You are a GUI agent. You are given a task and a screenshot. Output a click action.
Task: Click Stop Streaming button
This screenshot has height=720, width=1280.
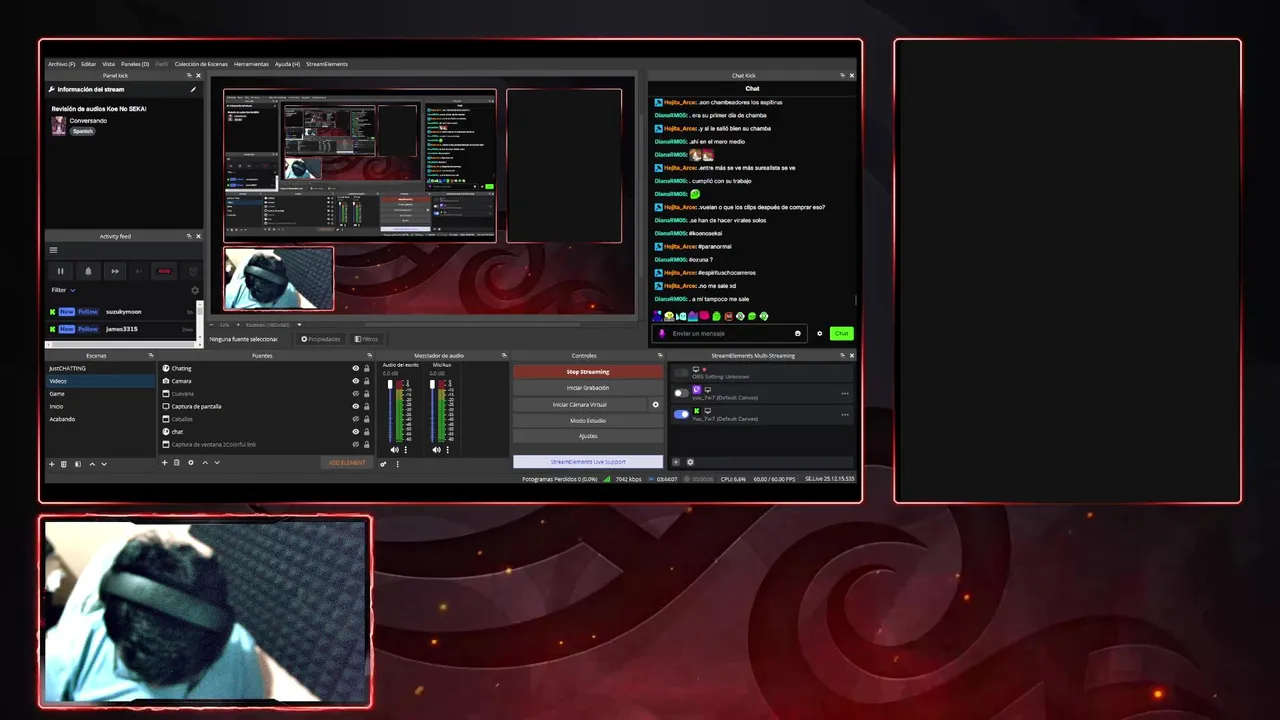click(x=588, y=372)
